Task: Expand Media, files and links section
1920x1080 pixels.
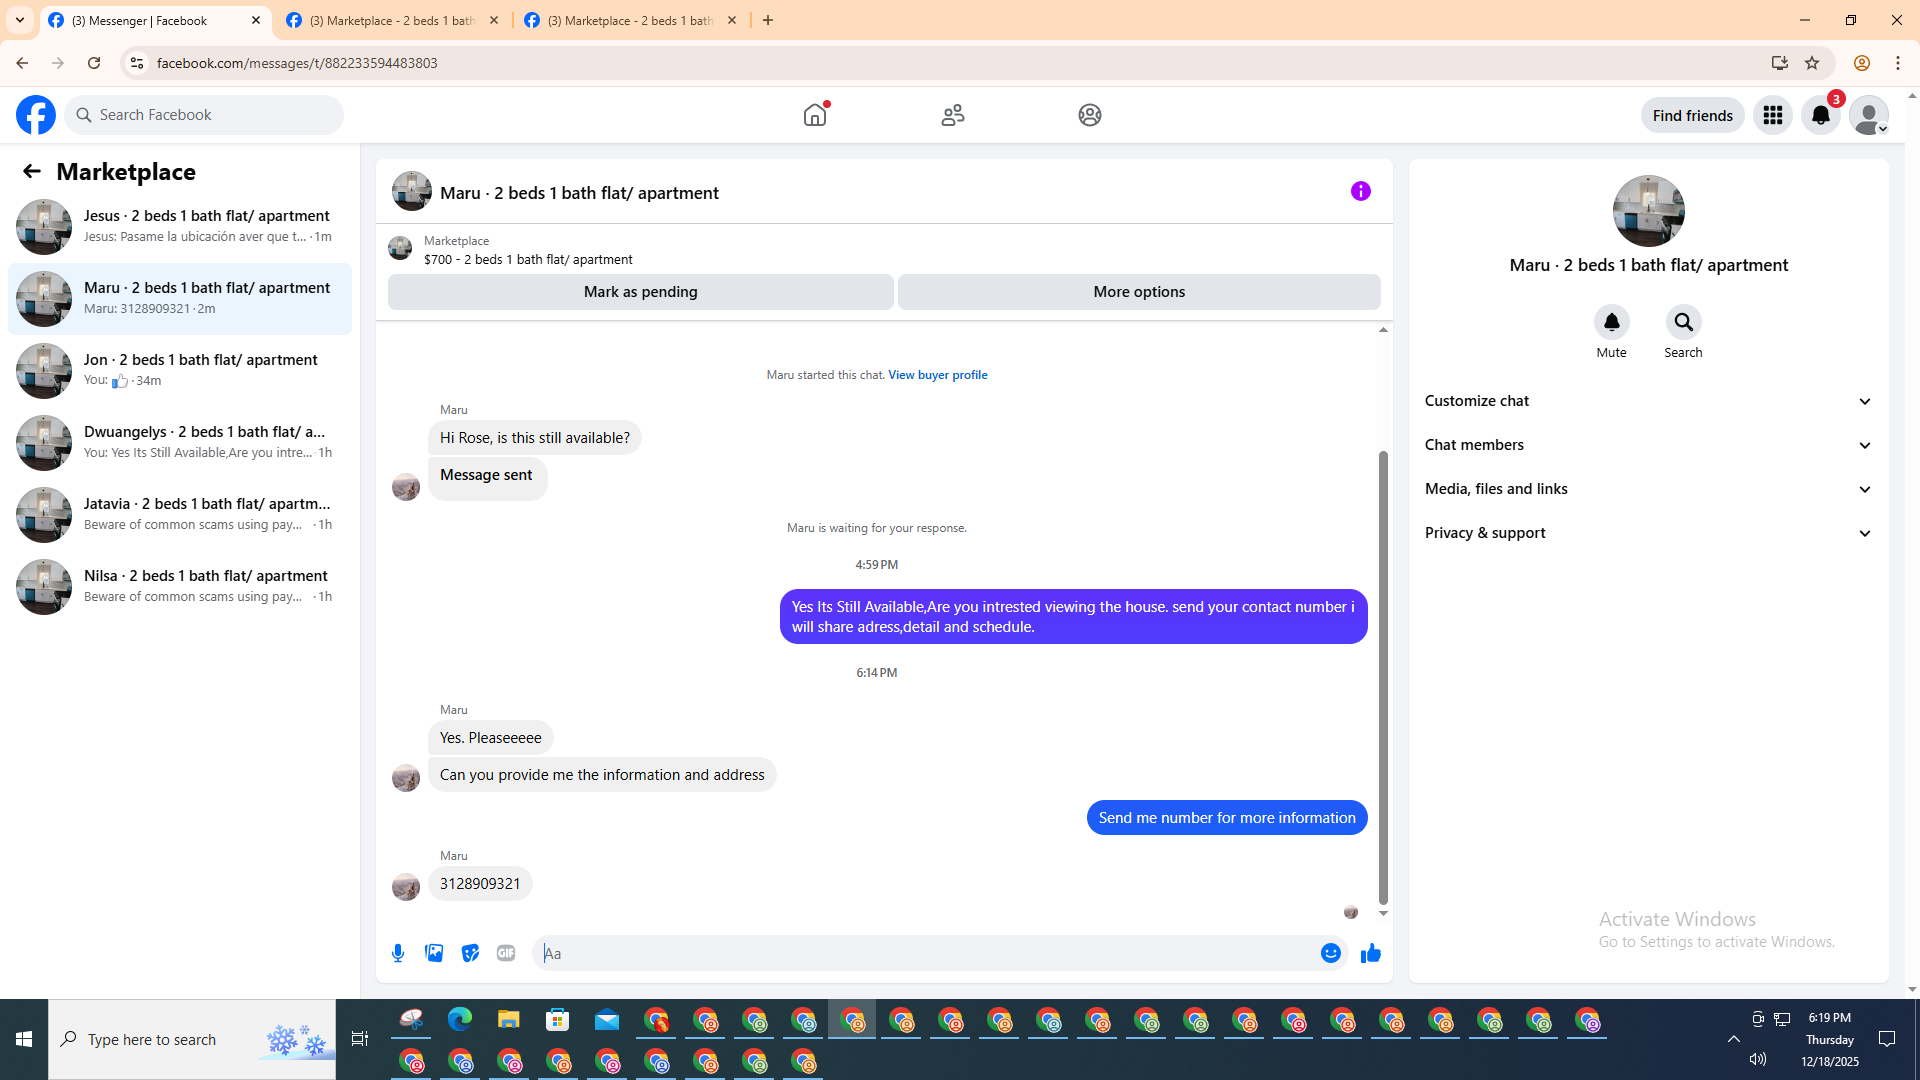Action: pyautogui.click(x=1649, y=489)
